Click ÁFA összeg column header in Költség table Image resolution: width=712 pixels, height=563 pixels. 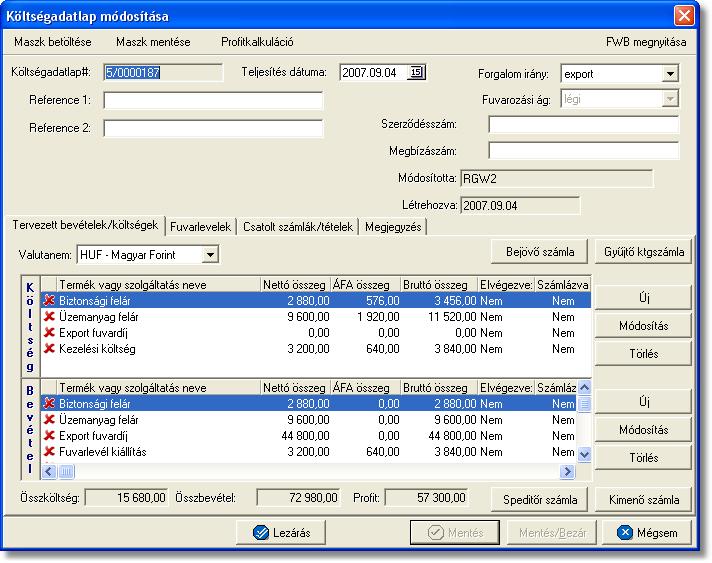tap(365, 285)
